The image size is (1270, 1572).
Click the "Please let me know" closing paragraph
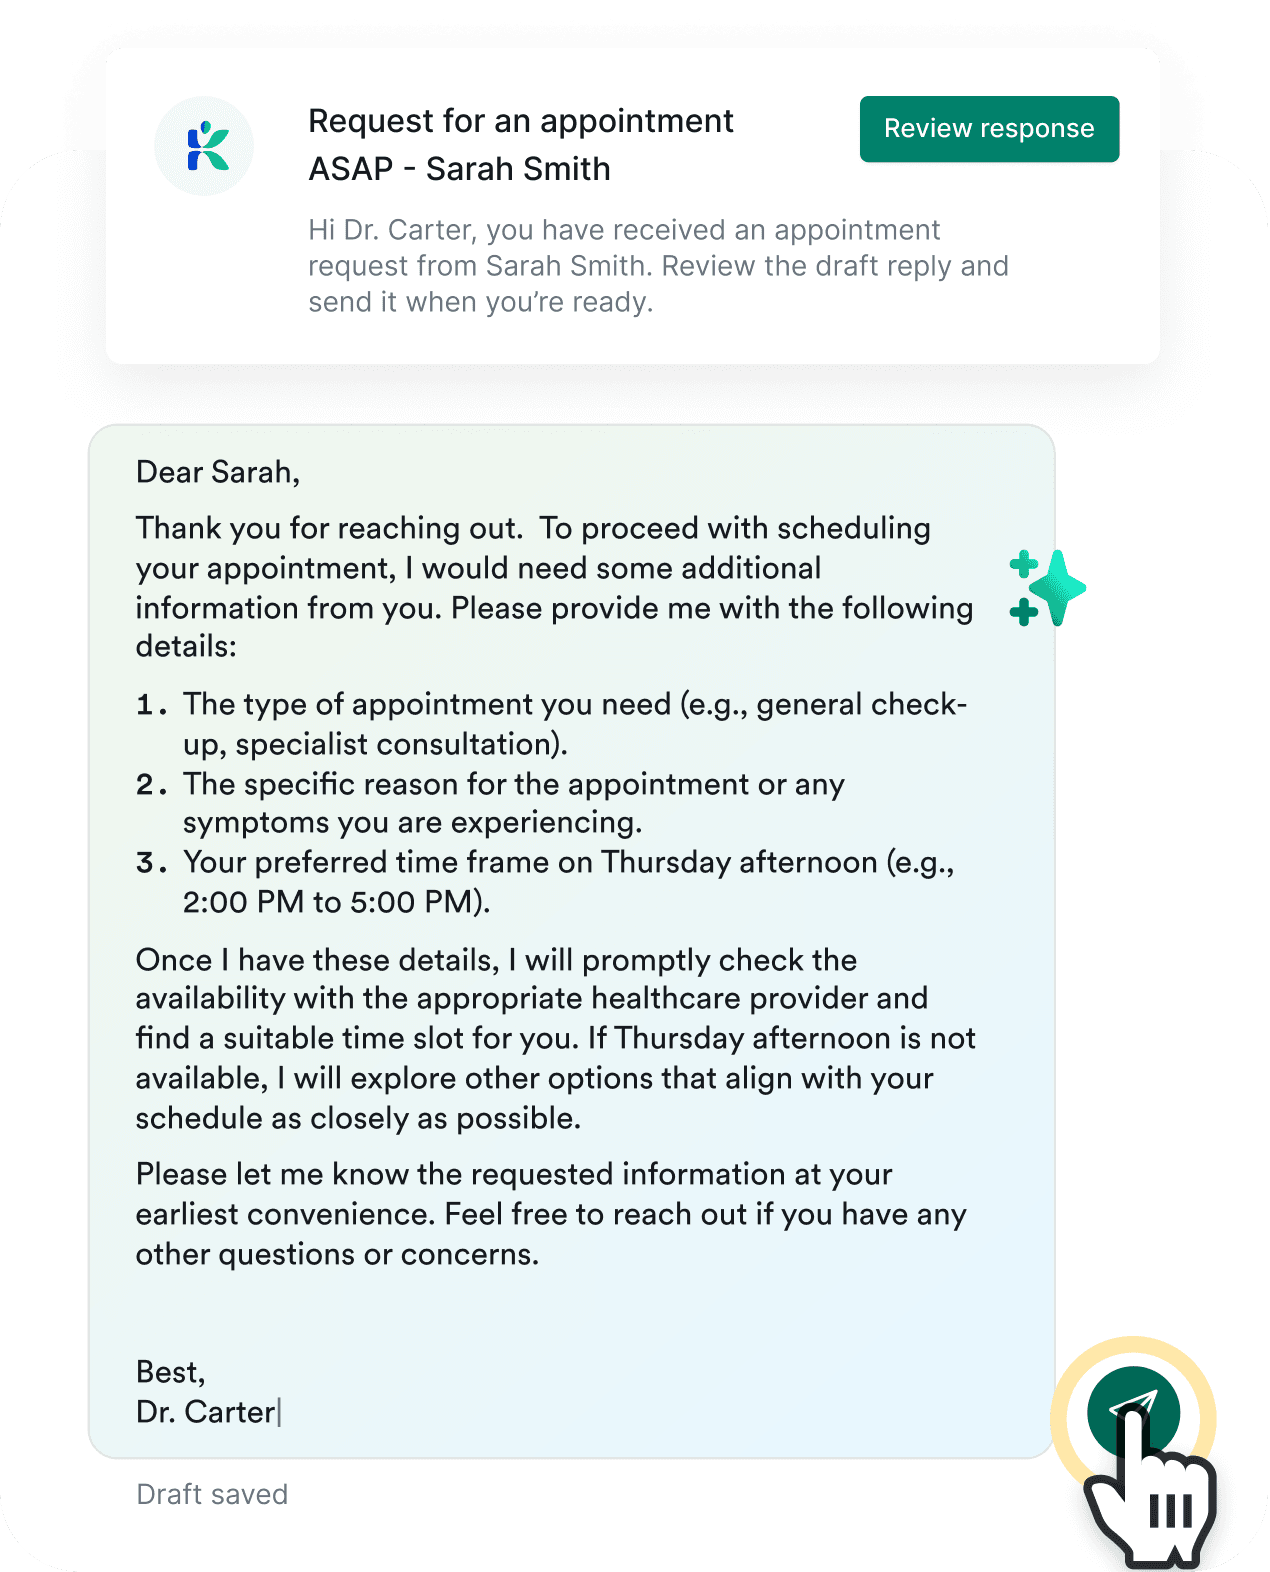click(x=552, y=1214)
